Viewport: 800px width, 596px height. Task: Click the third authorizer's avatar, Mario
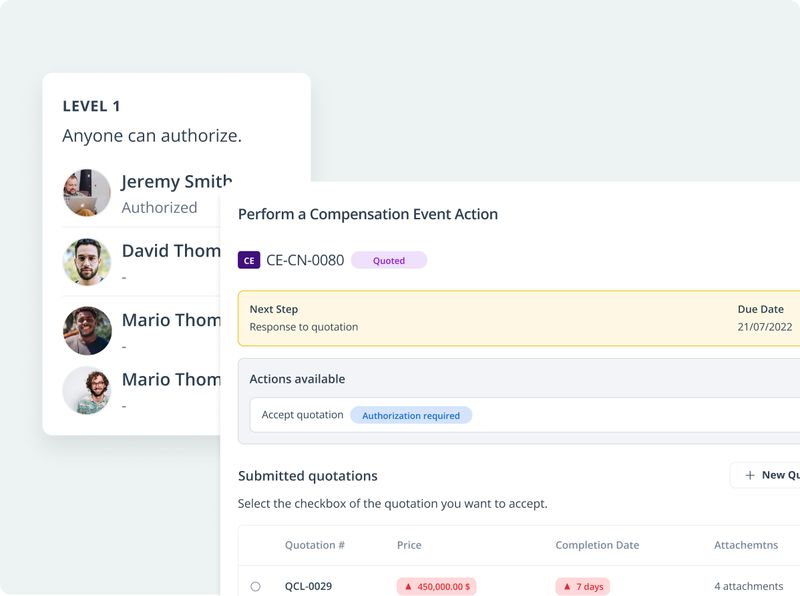pyautogui.click(x=87, y=331)
